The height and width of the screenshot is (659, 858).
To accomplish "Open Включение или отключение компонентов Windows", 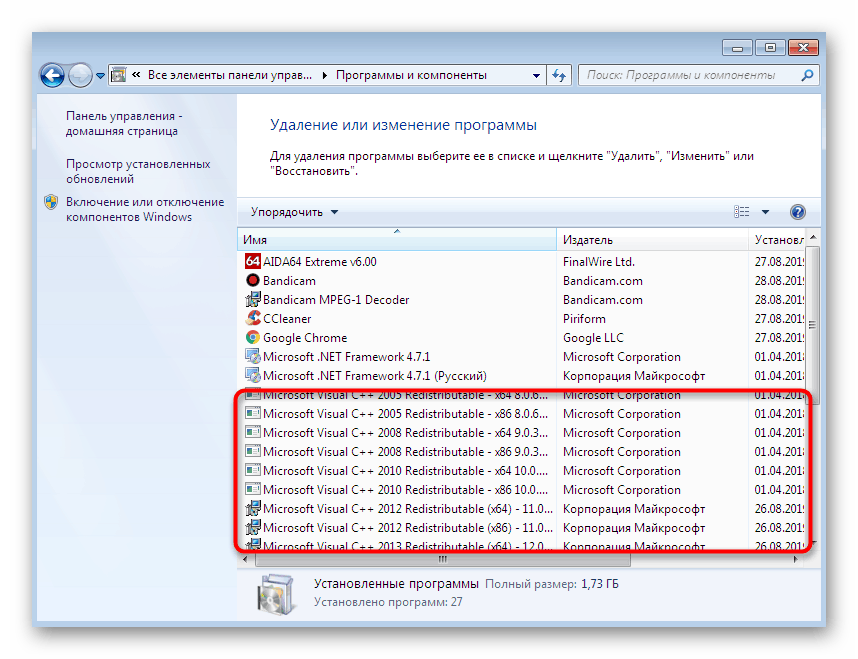I will [145, 210].
